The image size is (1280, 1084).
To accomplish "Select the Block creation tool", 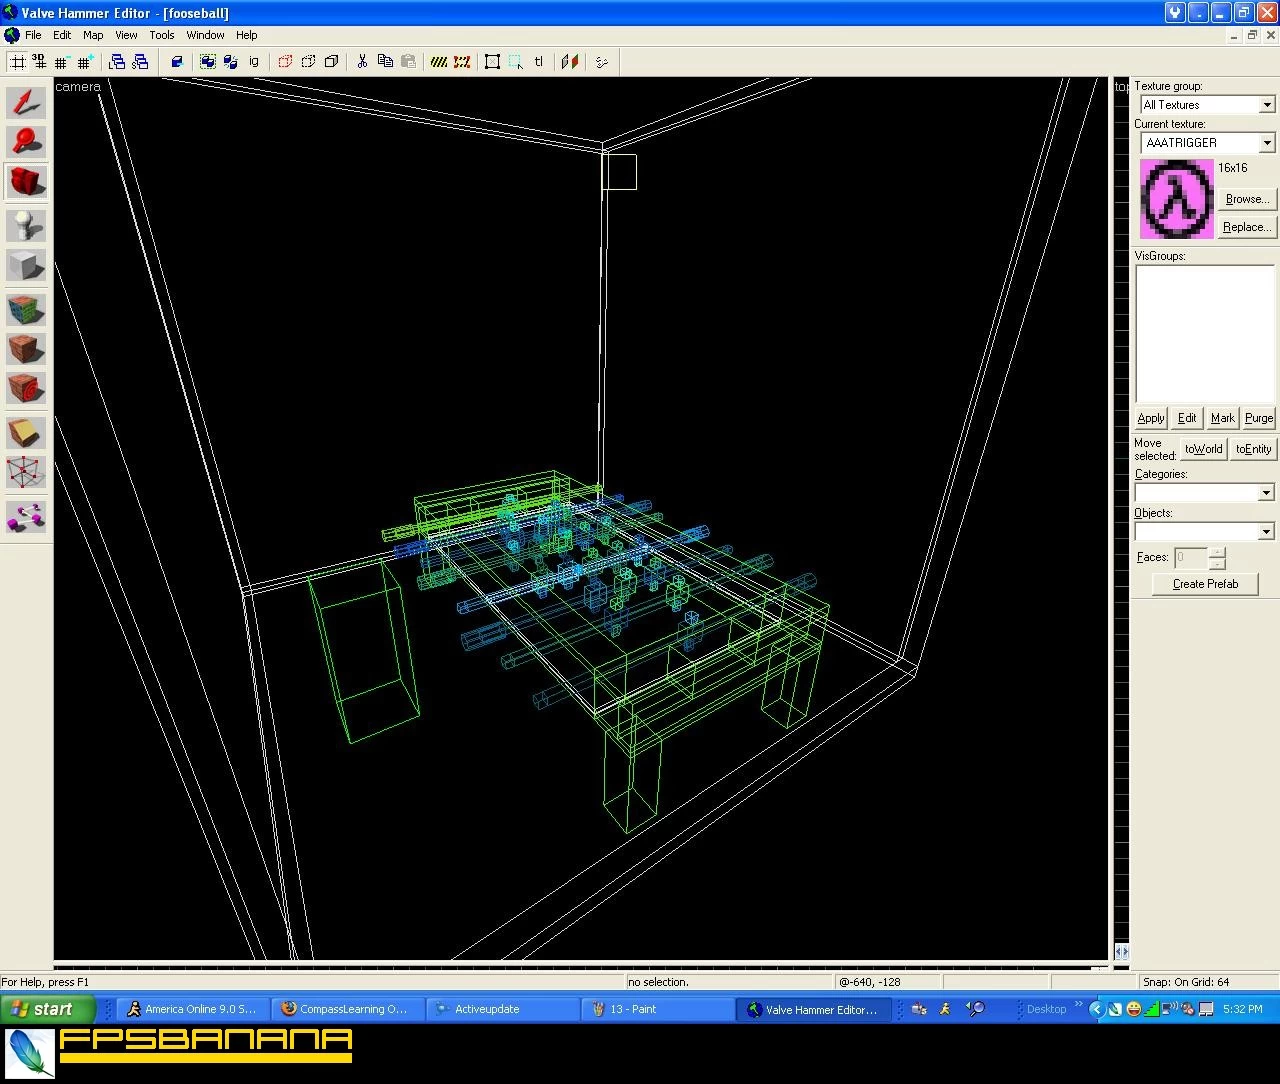I will pyautogui.click(x=26, y=266).
